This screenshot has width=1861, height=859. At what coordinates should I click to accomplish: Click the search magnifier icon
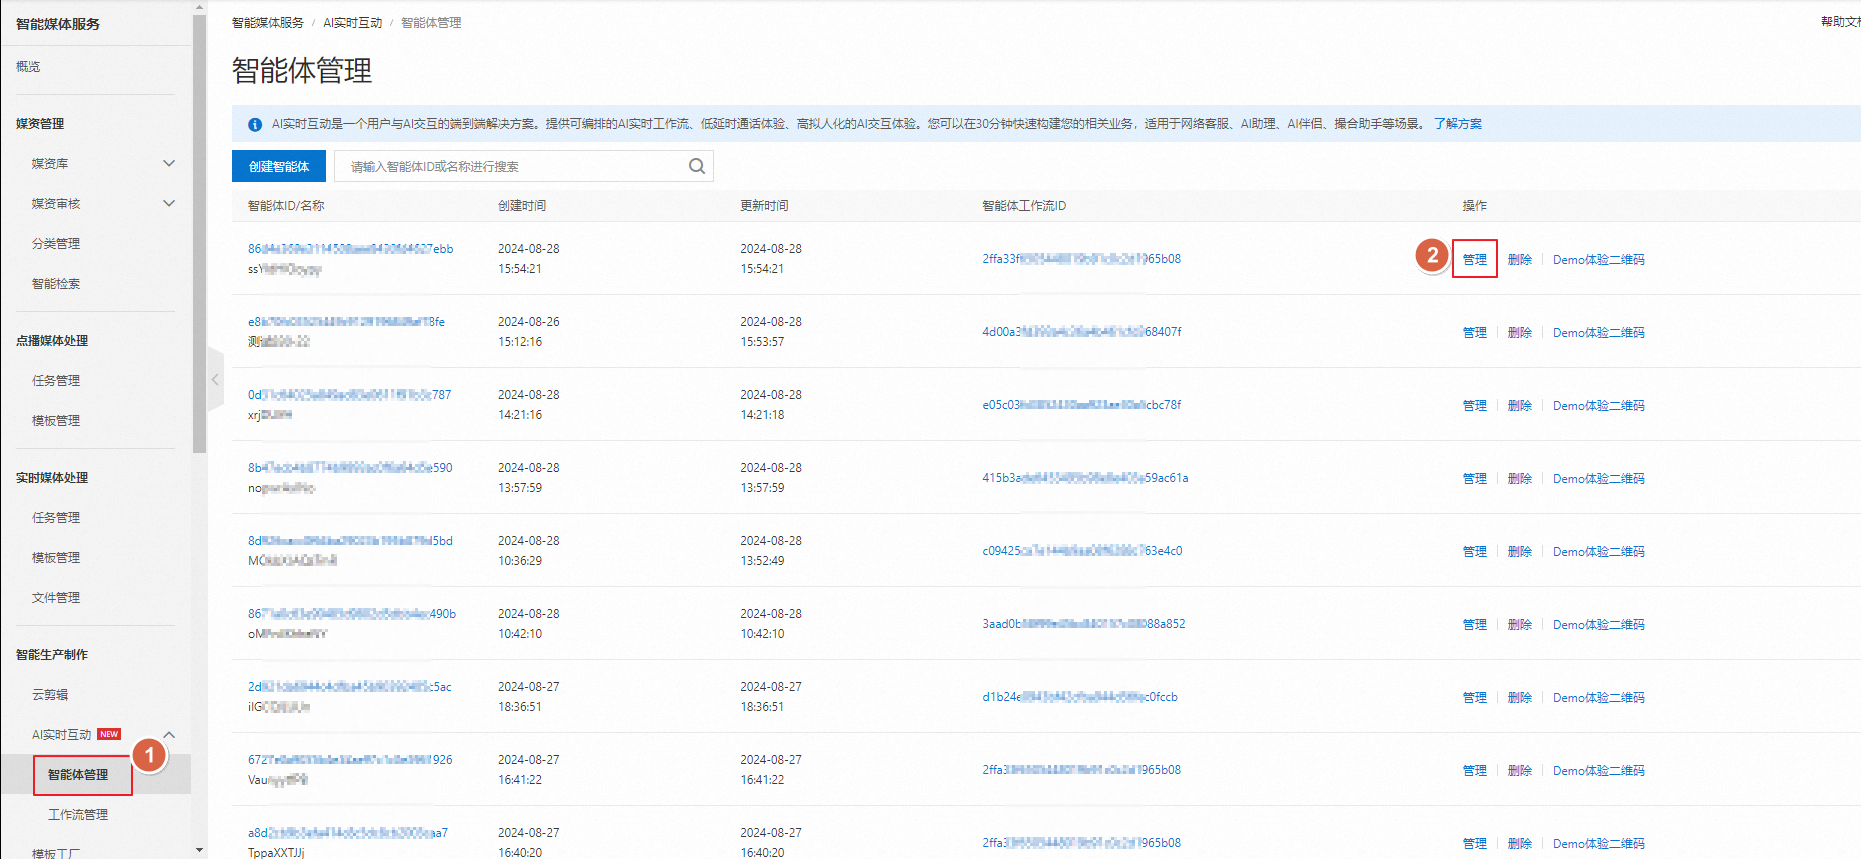pos(697,166)
